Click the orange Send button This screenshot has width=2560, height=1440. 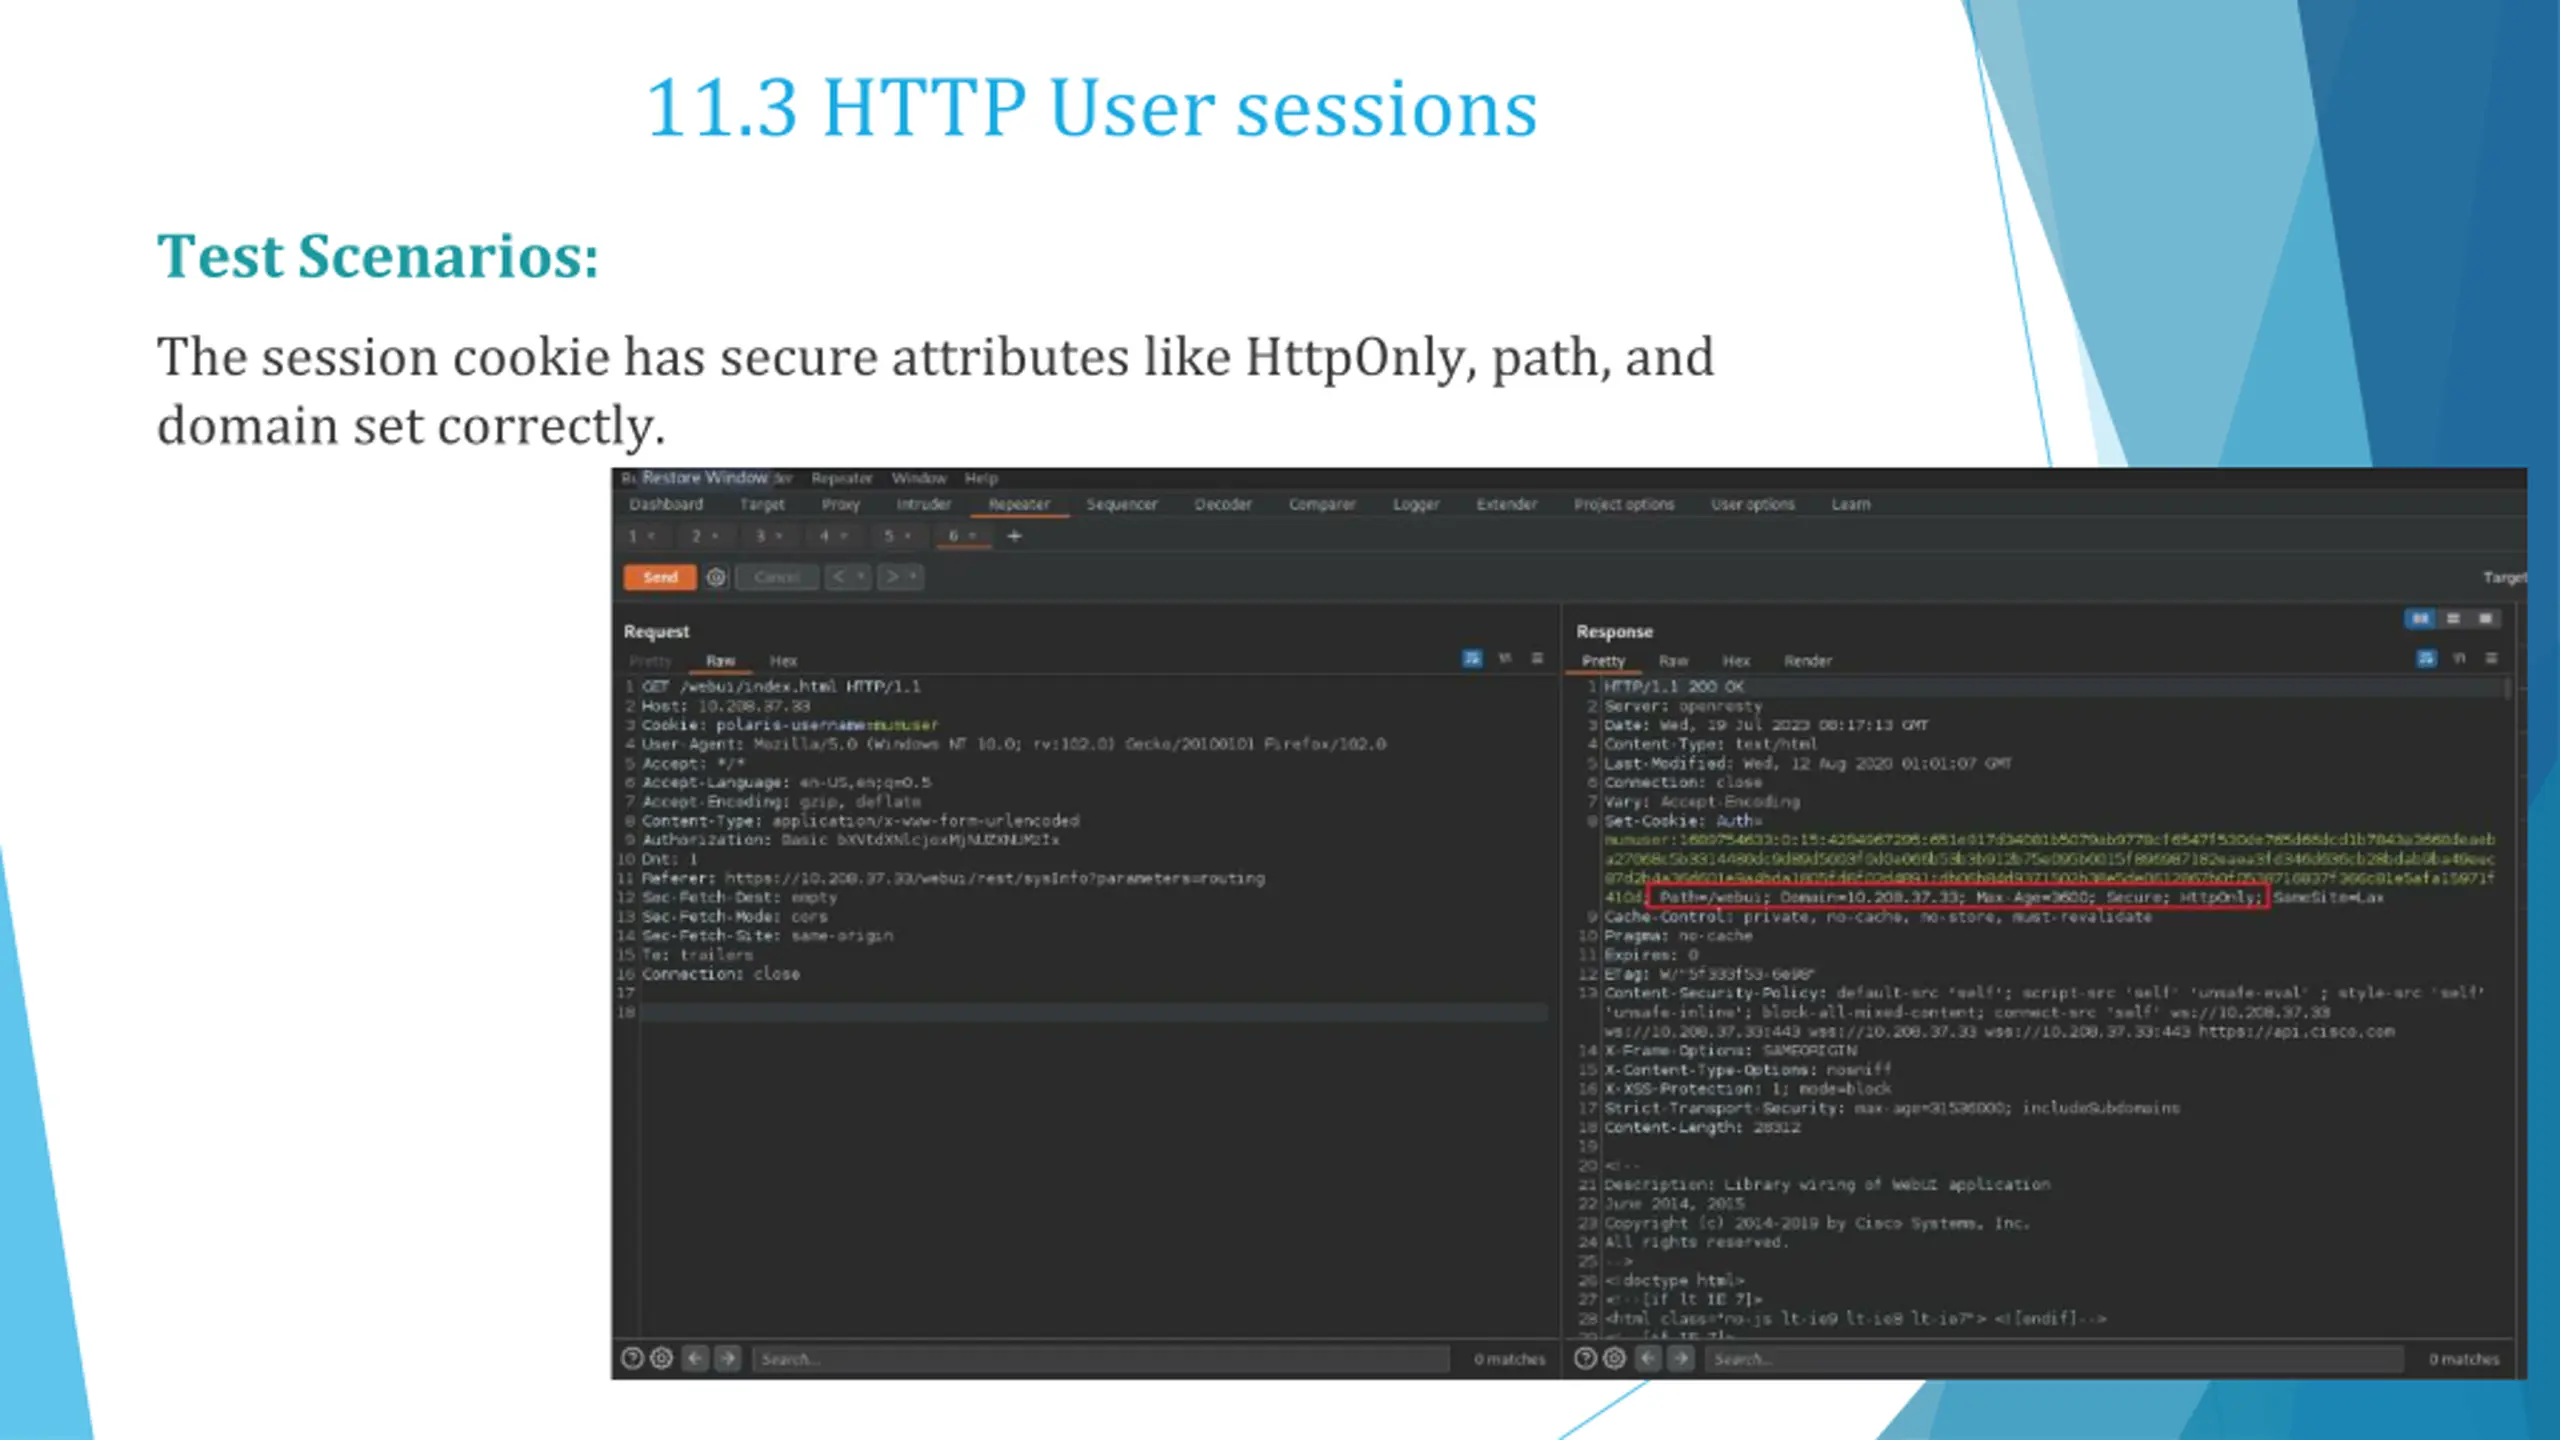[x=660, y=577]
